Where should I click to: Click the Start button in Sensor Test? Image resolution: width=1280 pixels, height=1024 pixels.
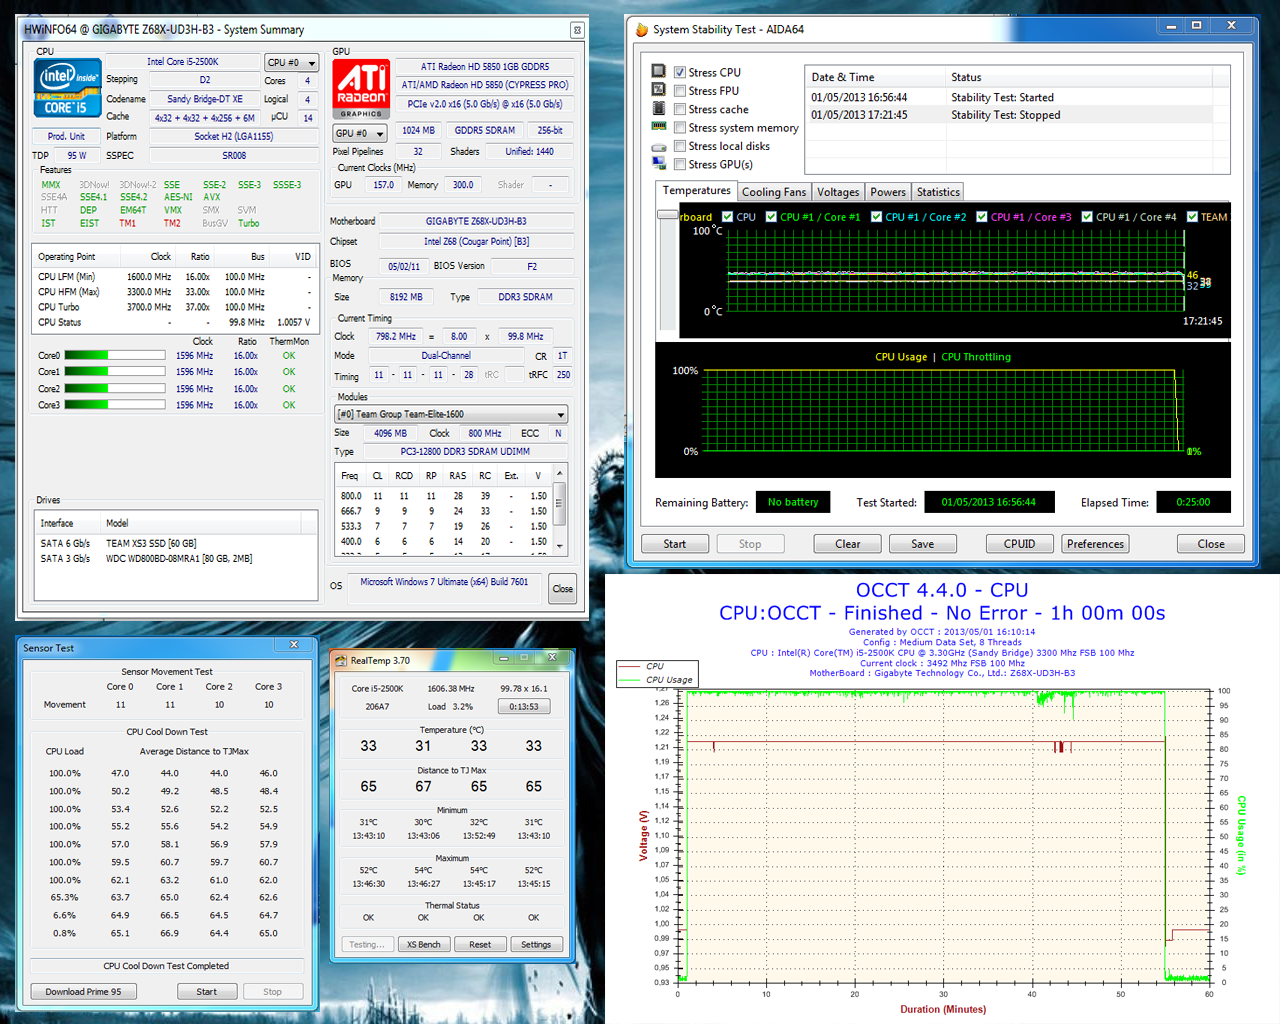click(x=207, y=991)
